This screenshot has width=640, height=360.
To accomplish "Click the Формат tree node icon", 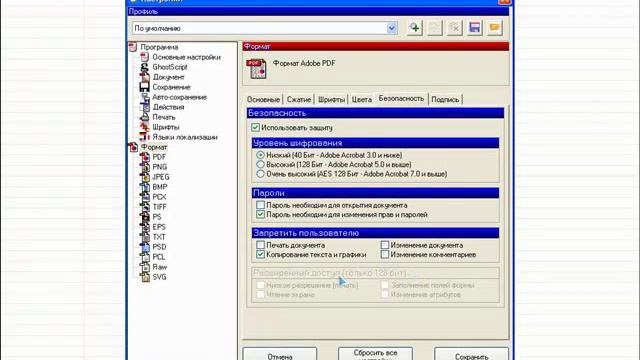I will (x=133, y=147).
